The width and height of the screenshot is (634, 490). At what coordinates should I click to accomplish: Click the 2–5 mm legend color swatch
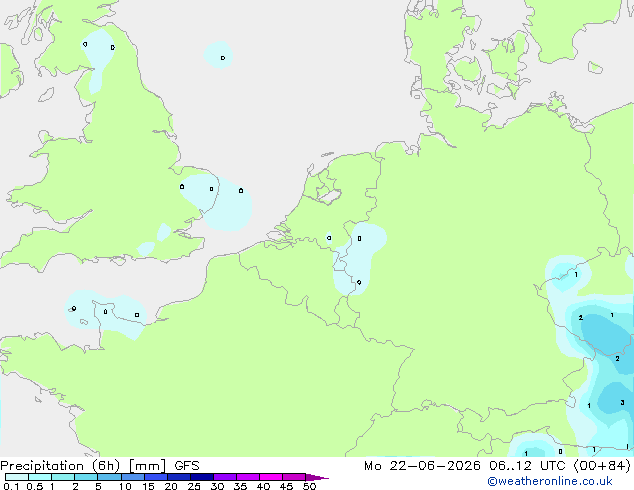pyautogui.click(x=86, y=477)
